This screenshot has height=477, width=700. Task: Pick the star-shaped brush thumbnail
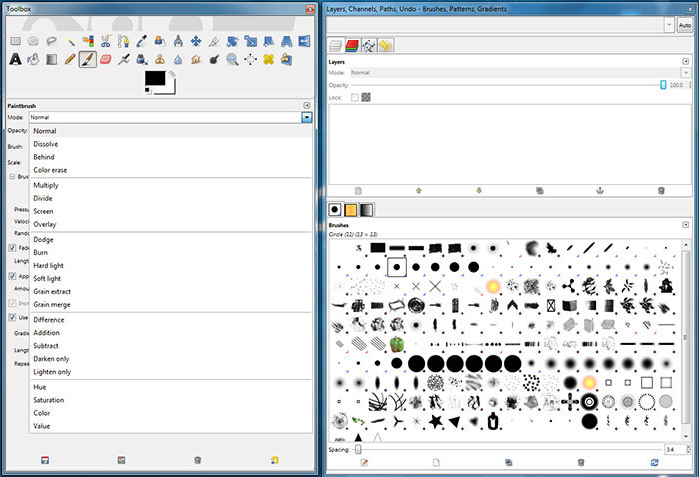pyautogui.click(x=435, y=421)
